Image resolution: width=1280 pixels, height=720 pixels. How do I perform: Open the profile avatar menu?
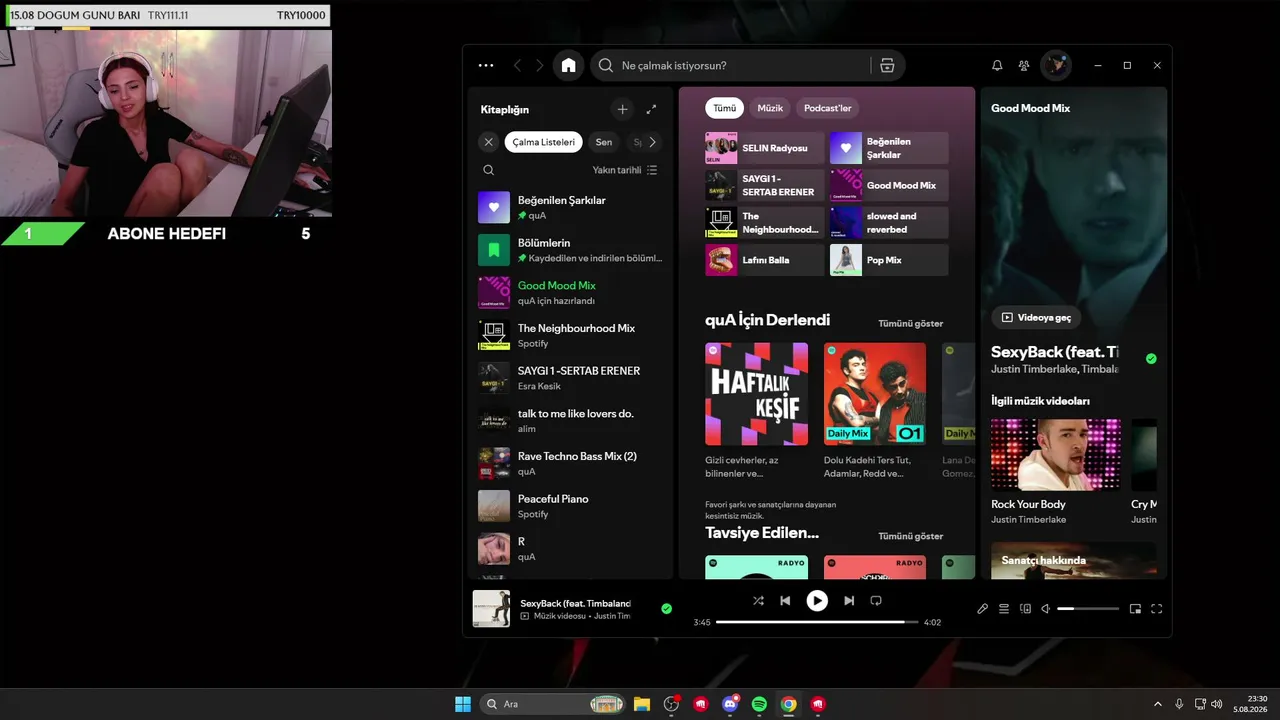pos(1056,66)
